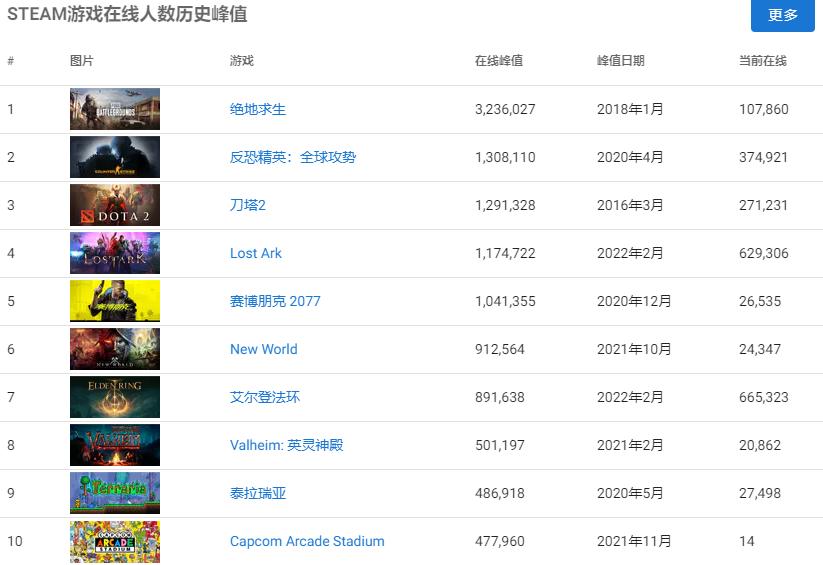Click the current online count 14
Viewport: 823px width, 565px height.
point(747,541)
